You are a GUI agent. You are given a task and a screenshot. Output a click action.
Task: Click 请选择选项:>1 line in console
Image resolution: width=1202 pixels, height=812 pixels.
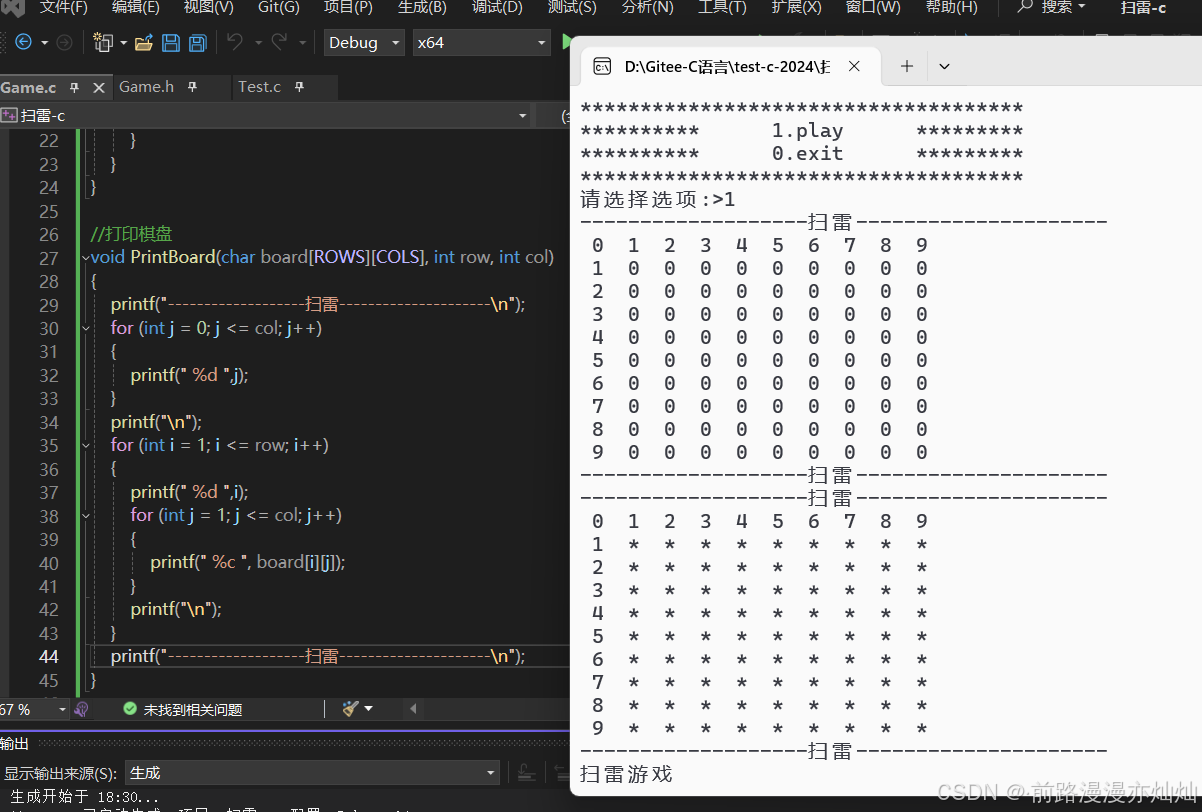coord(658,199)
